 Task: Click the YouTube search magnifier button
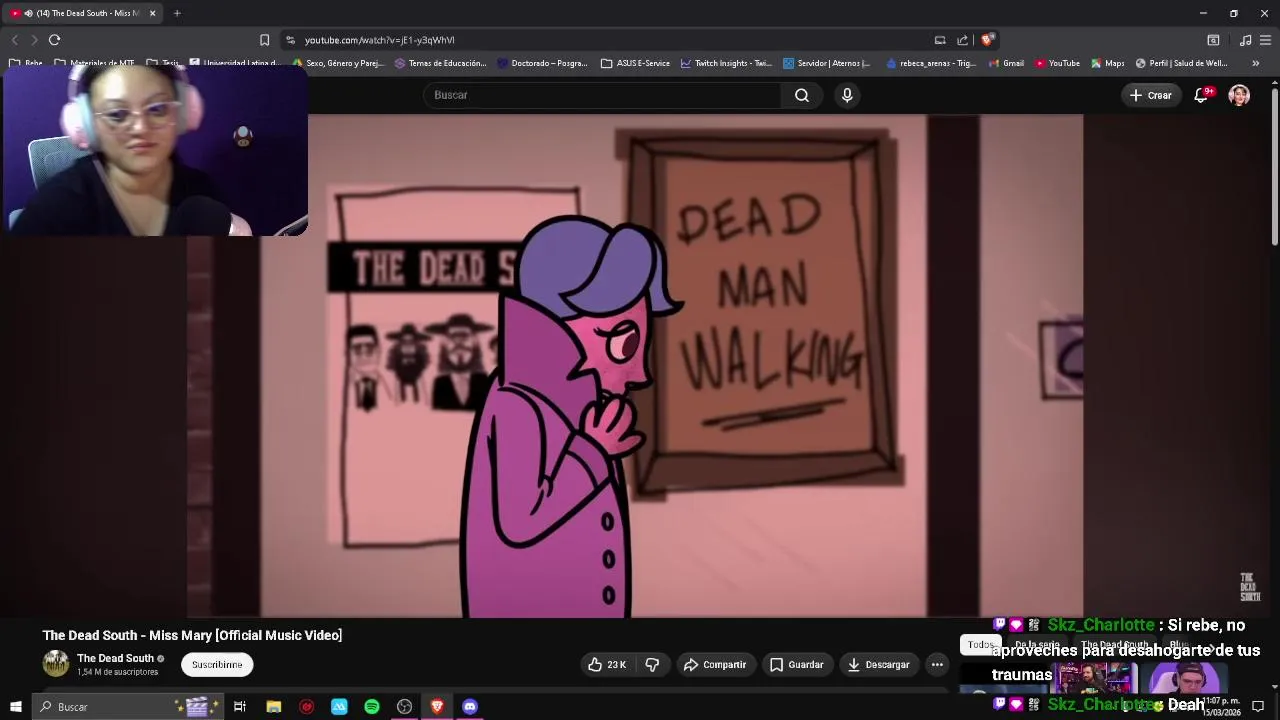click(x=802, y=95)
